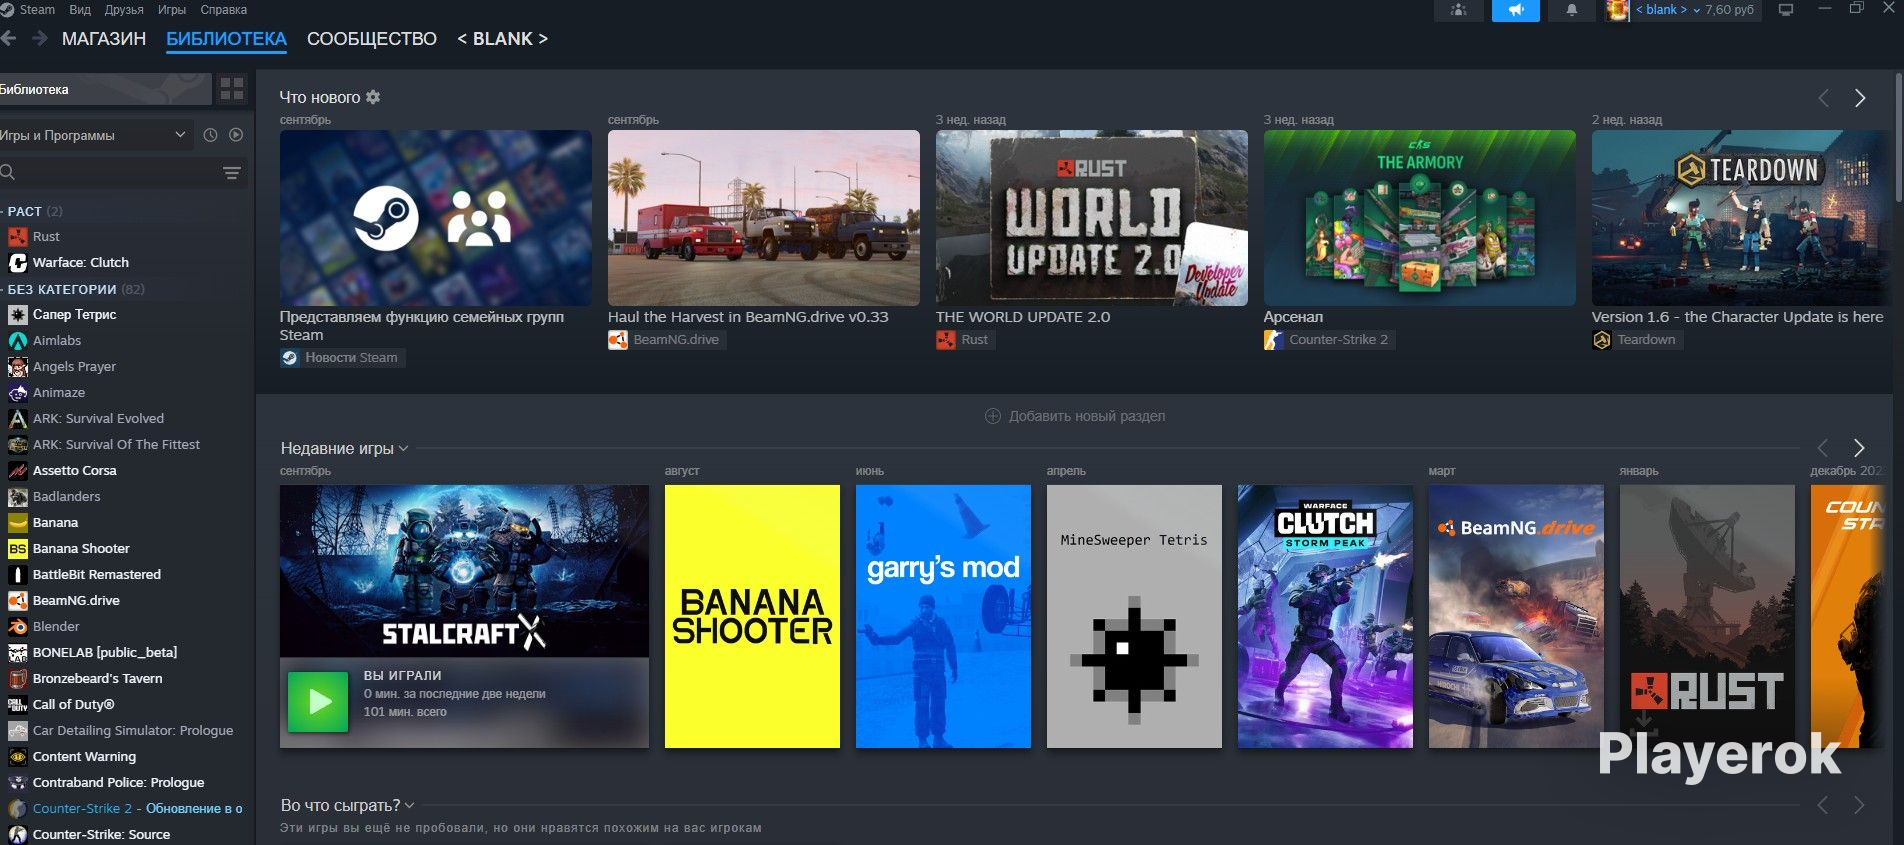
Task: Select the Banana Shooter BS icon in sidebar
Action: 17,549
